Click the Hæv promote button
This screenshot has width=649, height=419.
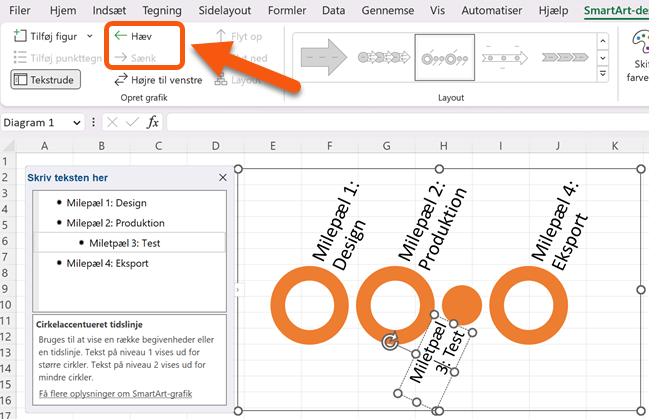pyautogui.click(x=138, y=35)
